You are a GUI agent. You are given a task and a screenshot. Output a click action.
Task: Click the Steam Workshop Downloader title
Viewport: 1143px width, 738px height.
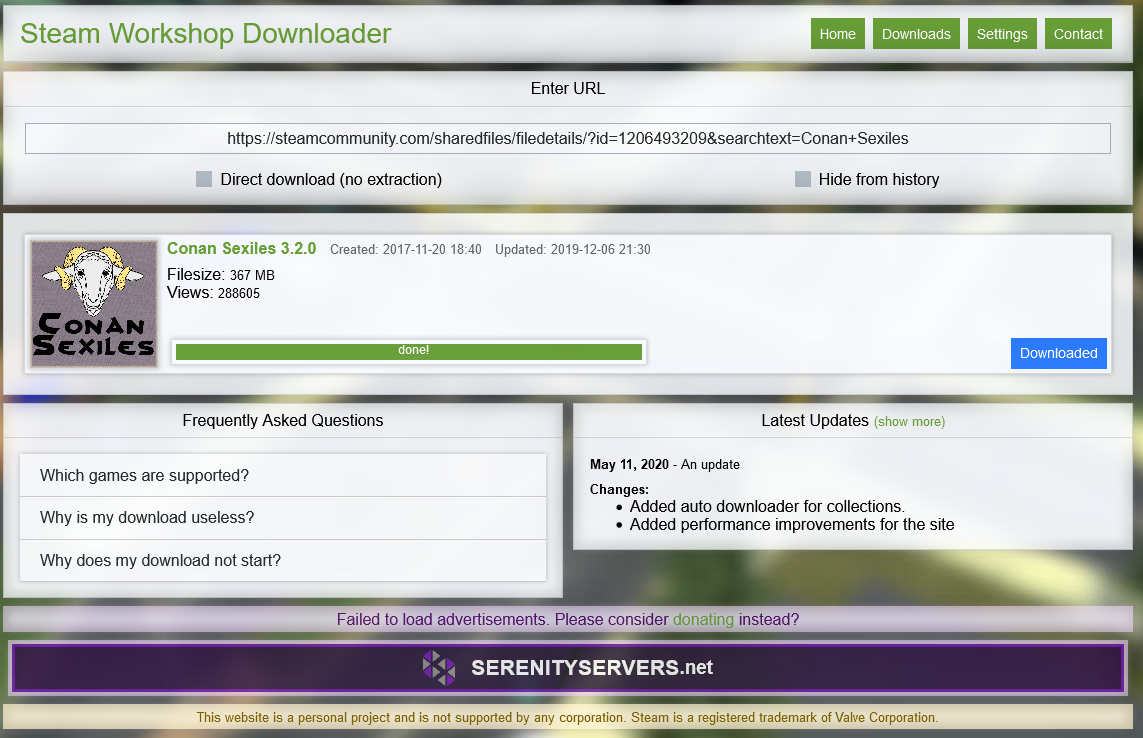point(206,34)
